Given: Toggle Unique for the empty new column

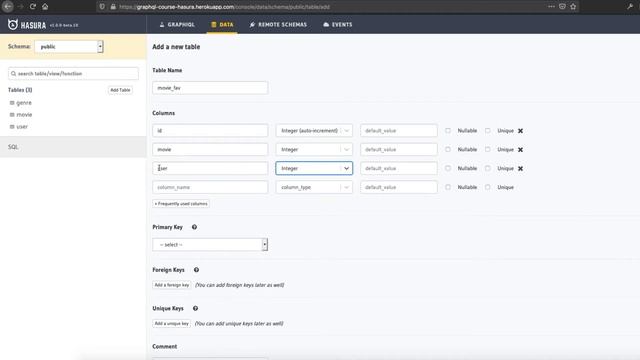Looking at the screenshot, I should [x=487, y=187].
